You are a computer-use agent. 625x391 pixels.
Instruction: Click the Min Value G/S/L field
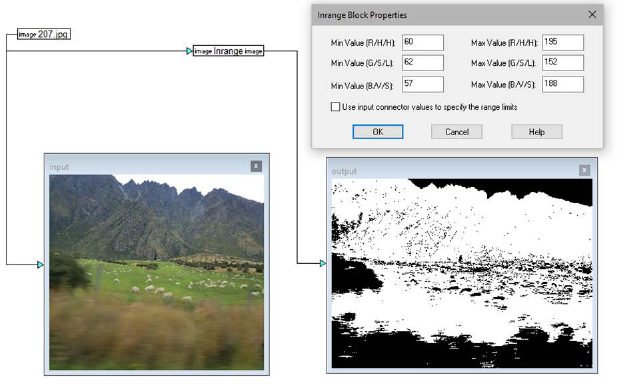pyautogui.click(x=423, y=63)
